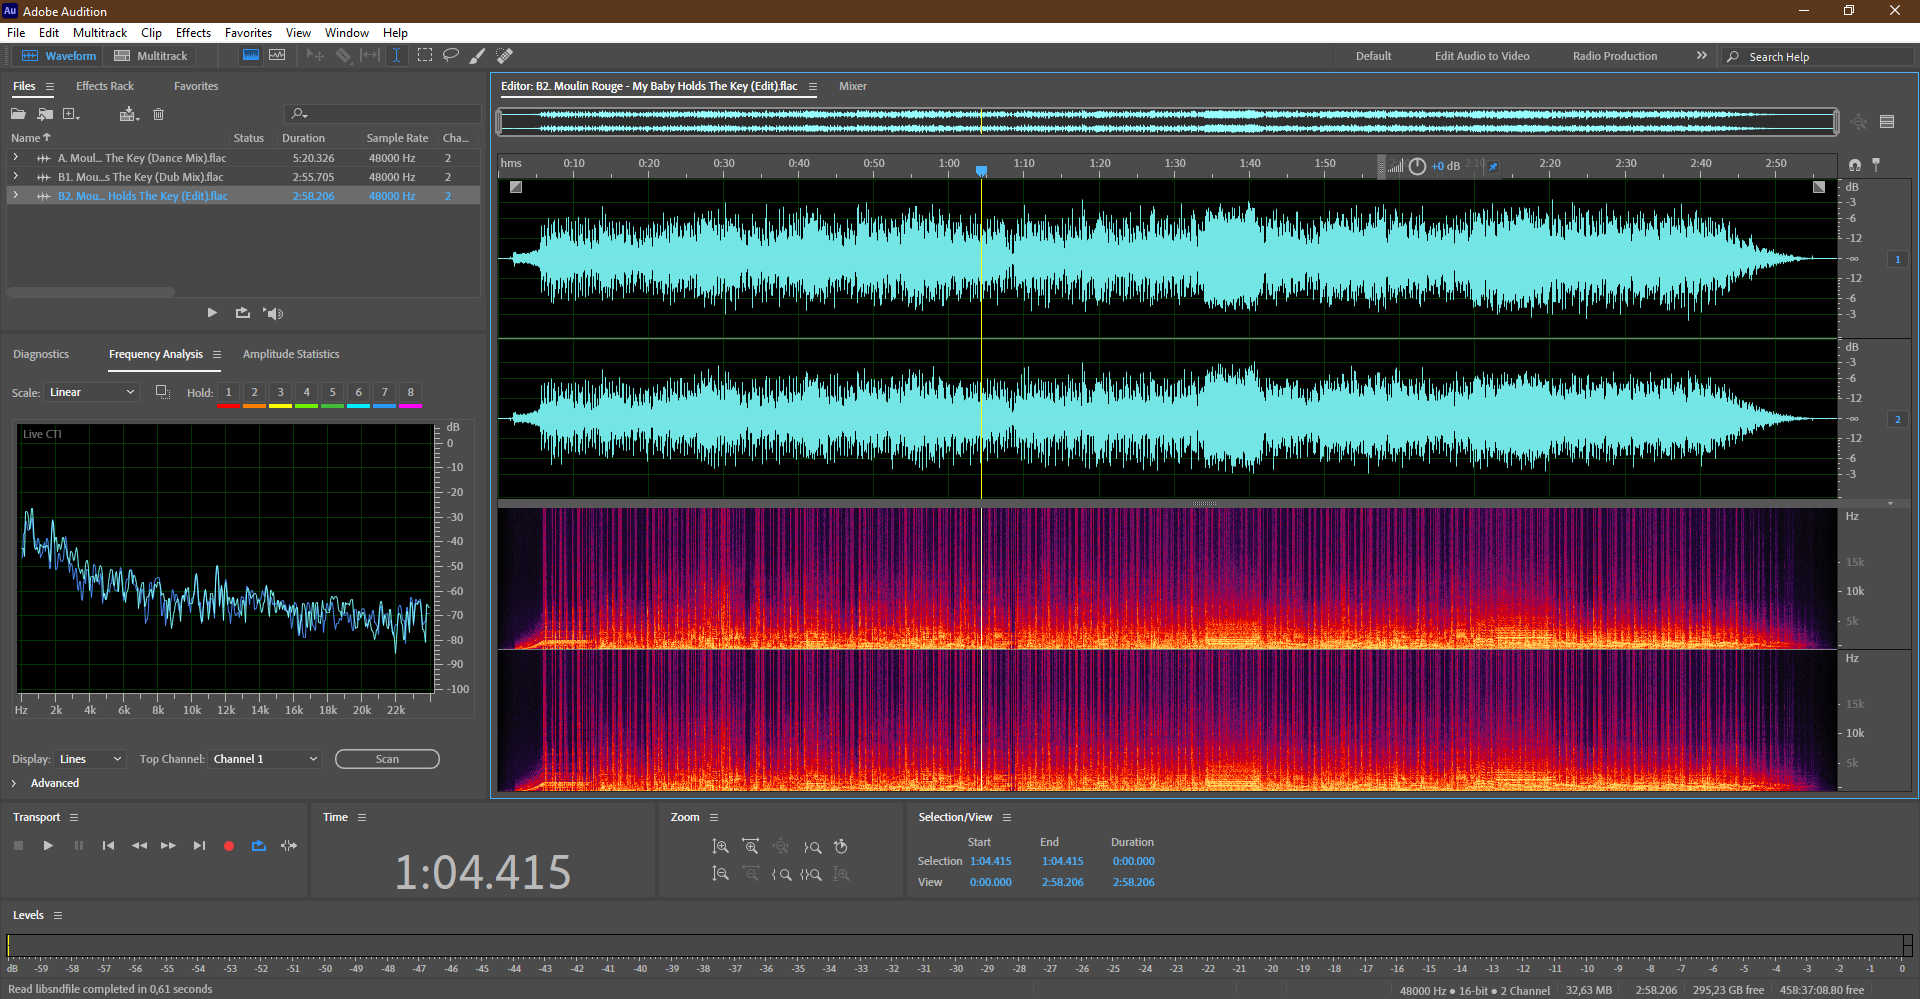The width and height of the screenshot is (1920, 999).
Task: Click the Open File folder icon
Action: (18, 114)
